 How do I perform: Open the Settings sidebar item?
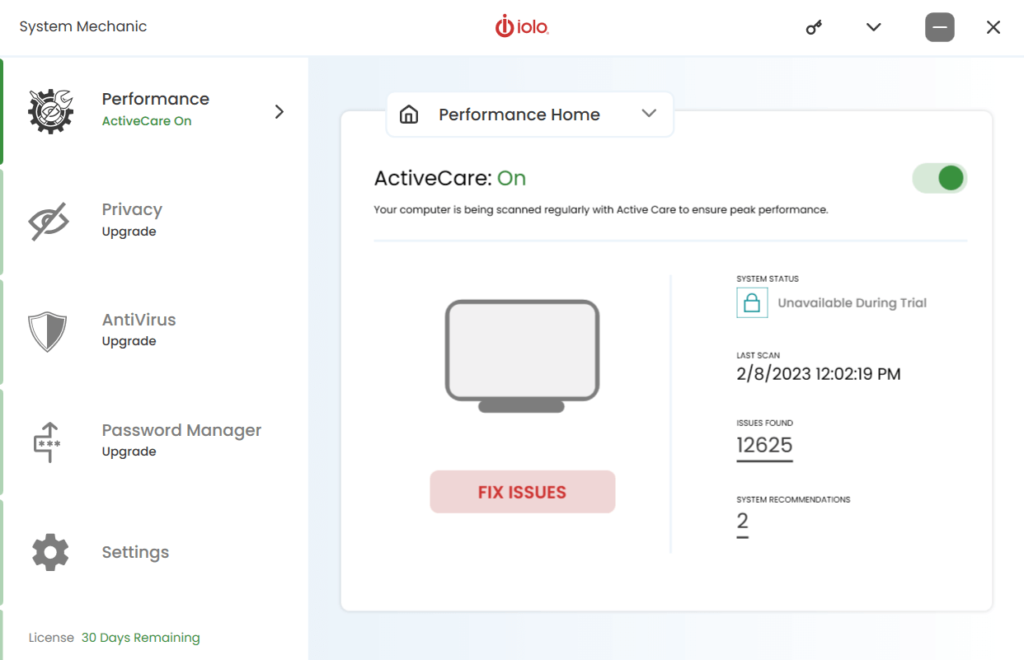point(154,552)
